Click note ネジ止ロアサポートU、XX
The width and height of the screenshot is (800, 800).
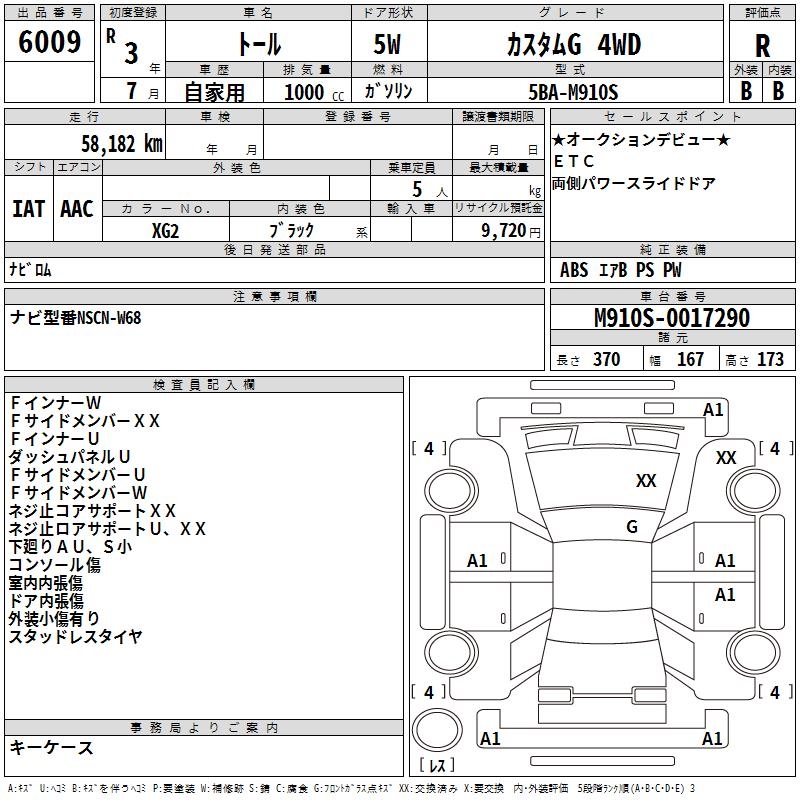click(107, 529)
